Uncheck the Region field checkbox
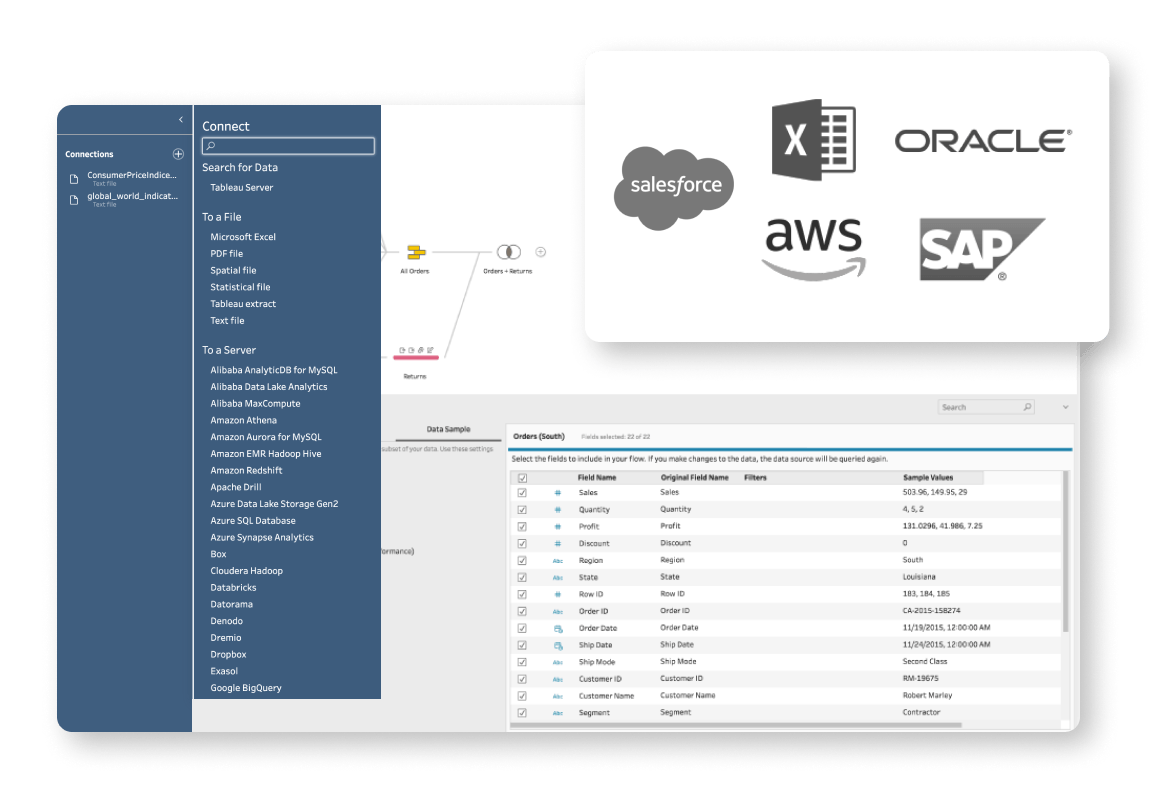The width and height of the screenshot is (1170, 801). point(522,561)
